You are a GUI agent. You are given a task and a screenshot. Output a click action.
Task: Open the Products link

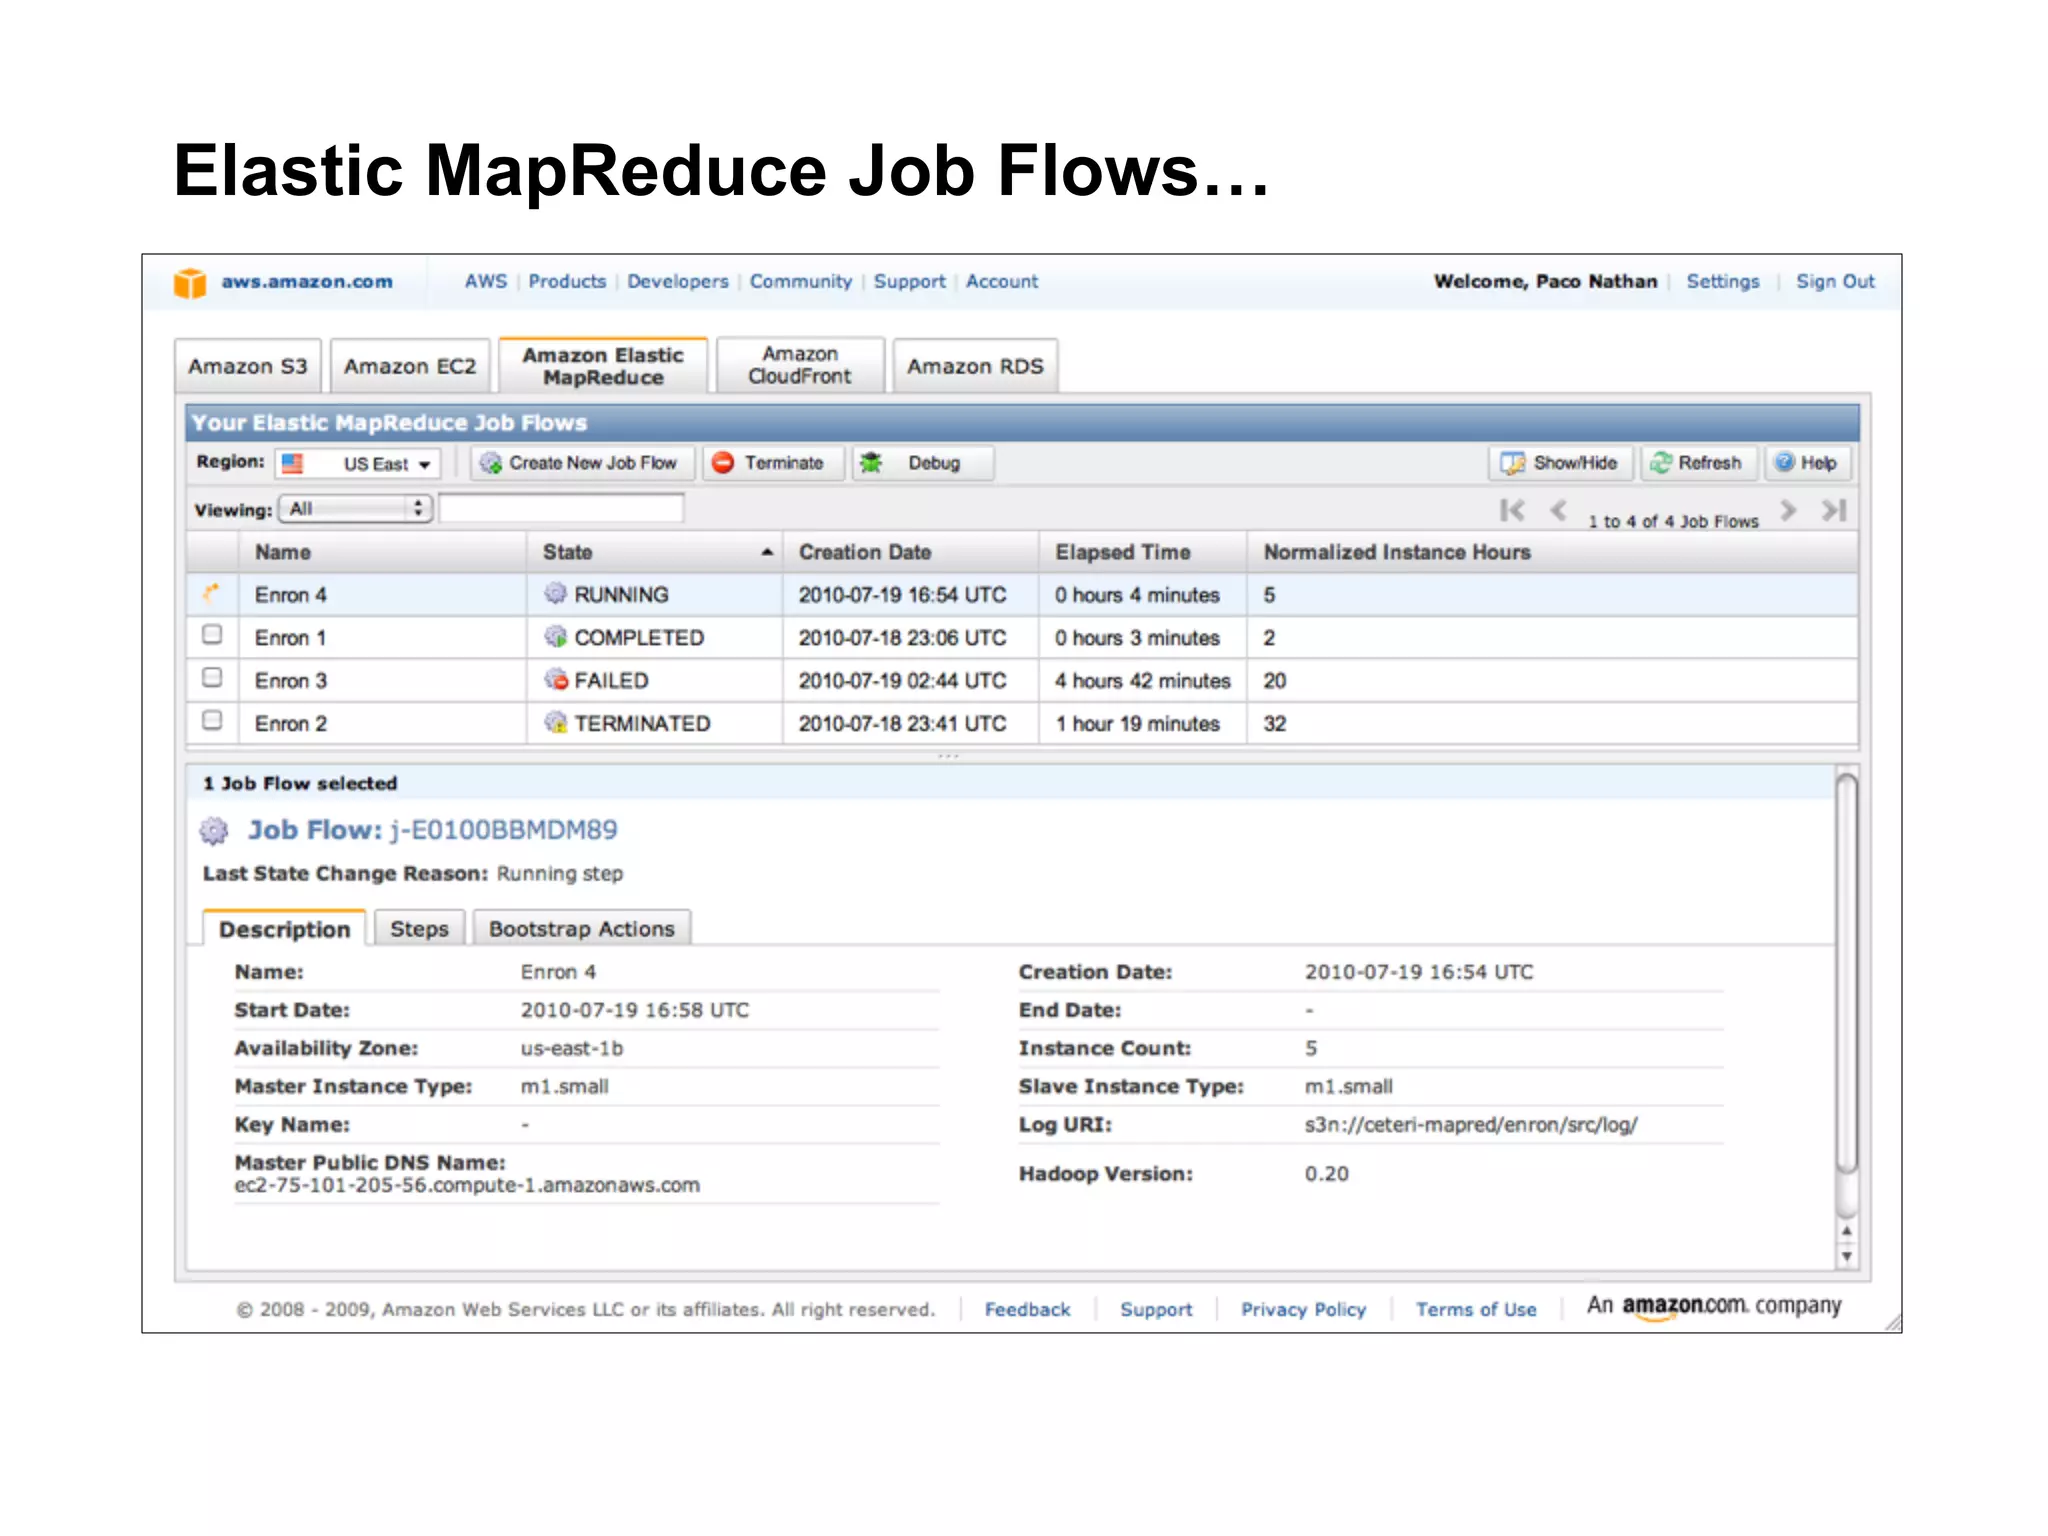[x=567, y=281]
